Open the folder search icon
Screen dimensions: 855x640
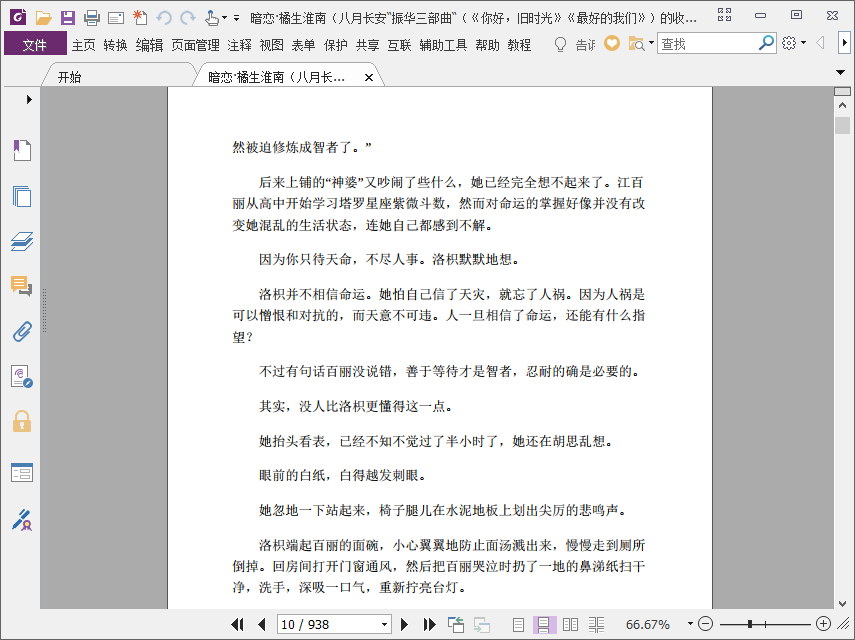(x=636, y=44)
